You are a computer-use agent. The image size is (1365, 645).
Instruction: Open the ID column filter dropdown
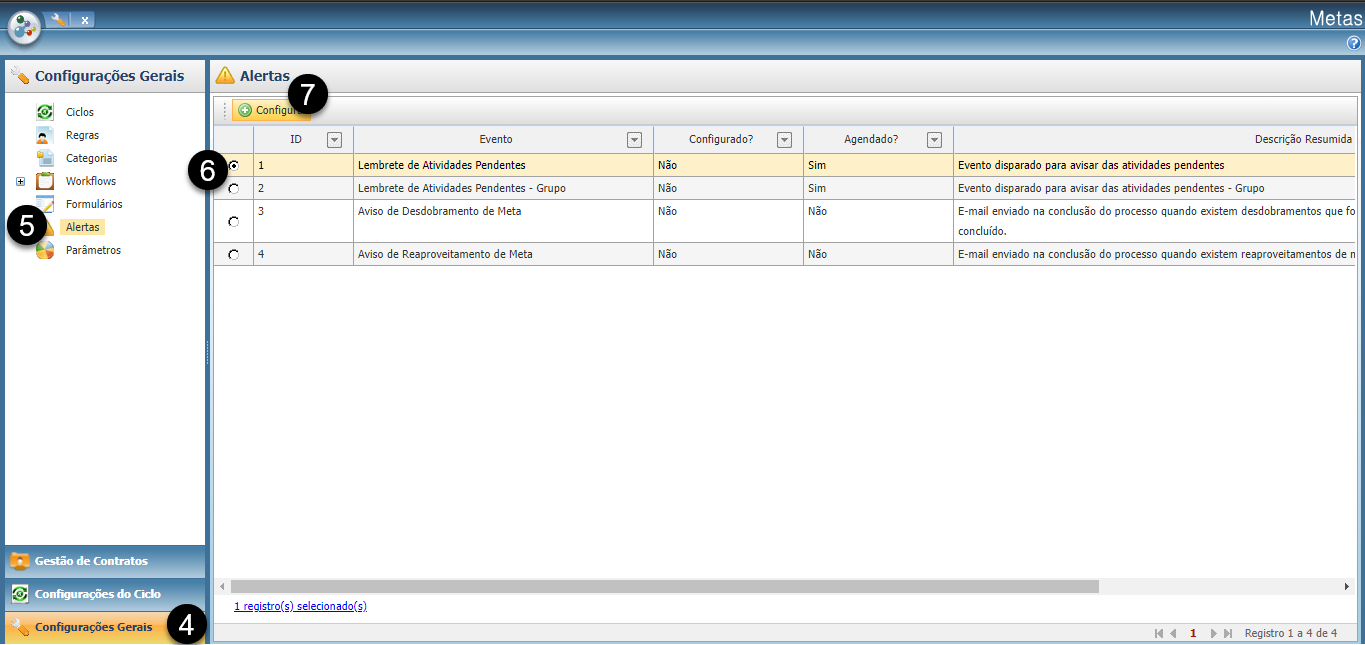[335, 140]
